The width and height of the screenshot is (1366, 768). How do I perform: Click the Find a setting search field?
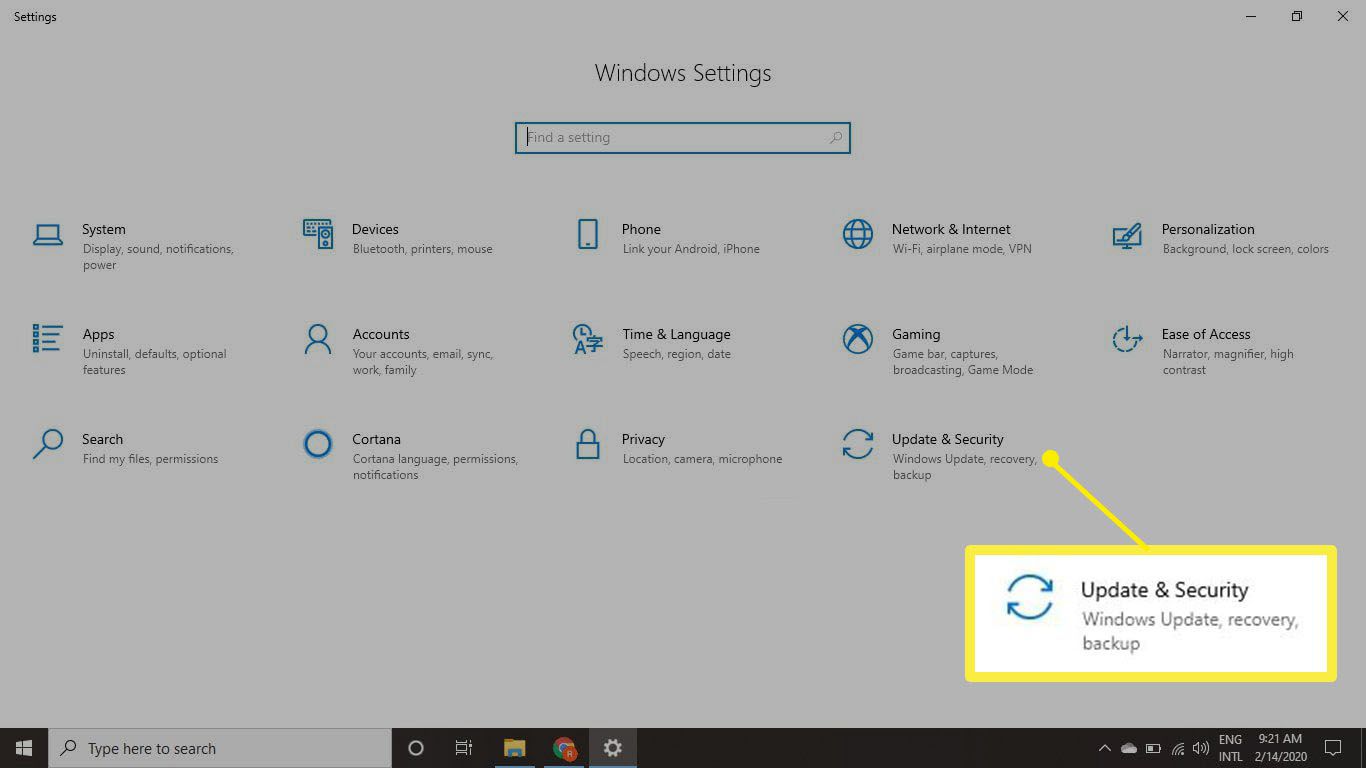(x=683, y=138)
